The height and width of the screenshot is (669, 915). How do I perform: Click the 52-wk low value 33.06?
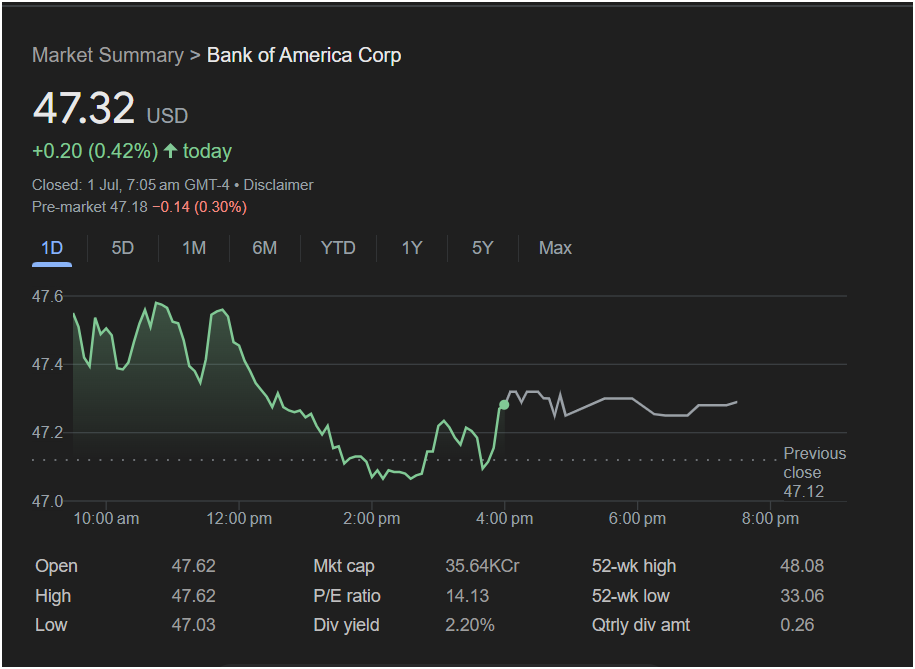[x=802, y=596]
